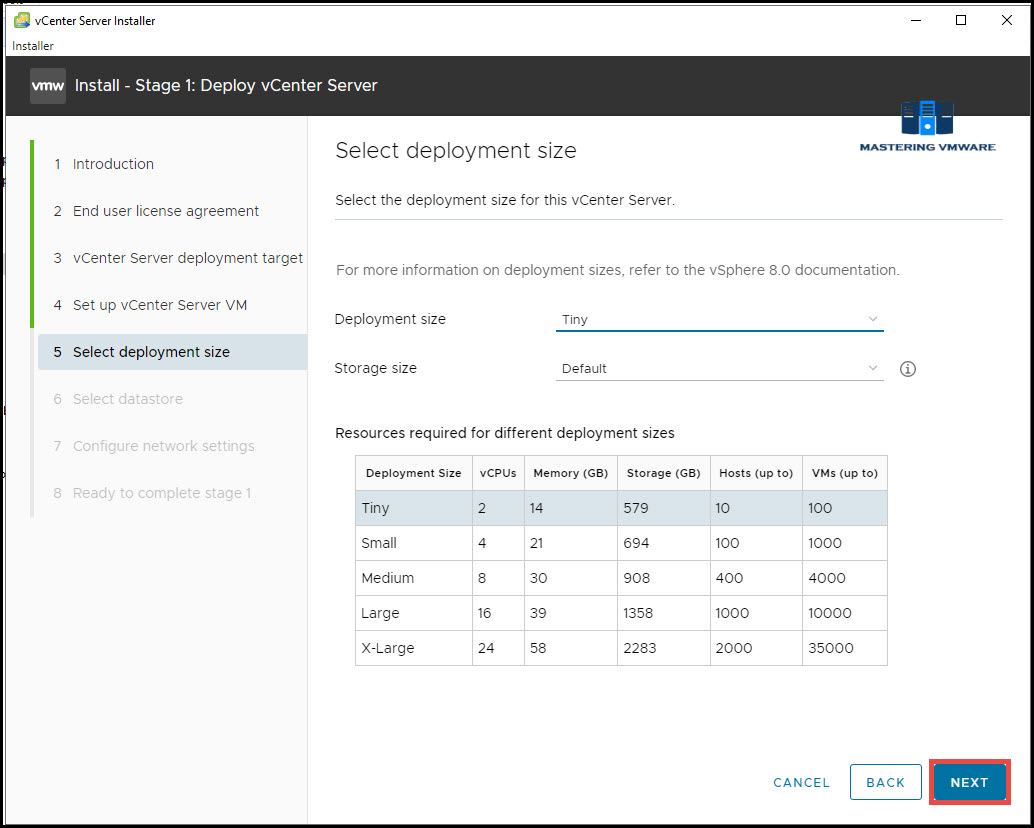The height and width of the screenshot is (828, 1034).
Task: Click Small storage value 694
Action: [636, 543]
